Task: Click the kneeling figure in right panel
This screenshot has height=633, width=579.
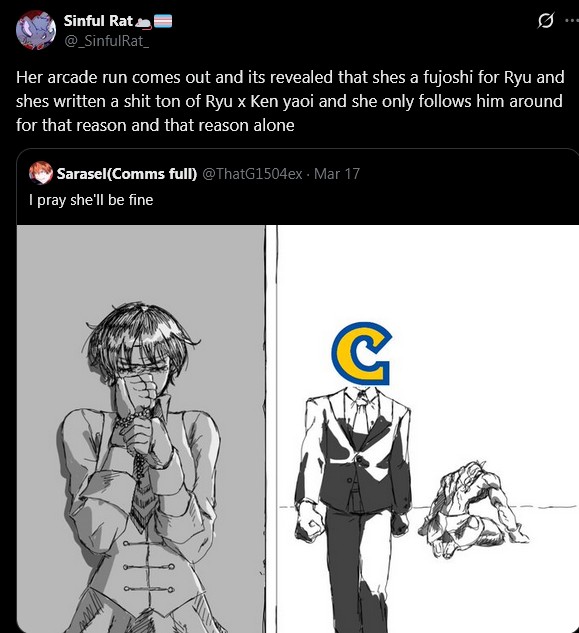Action: pos(476,509)
